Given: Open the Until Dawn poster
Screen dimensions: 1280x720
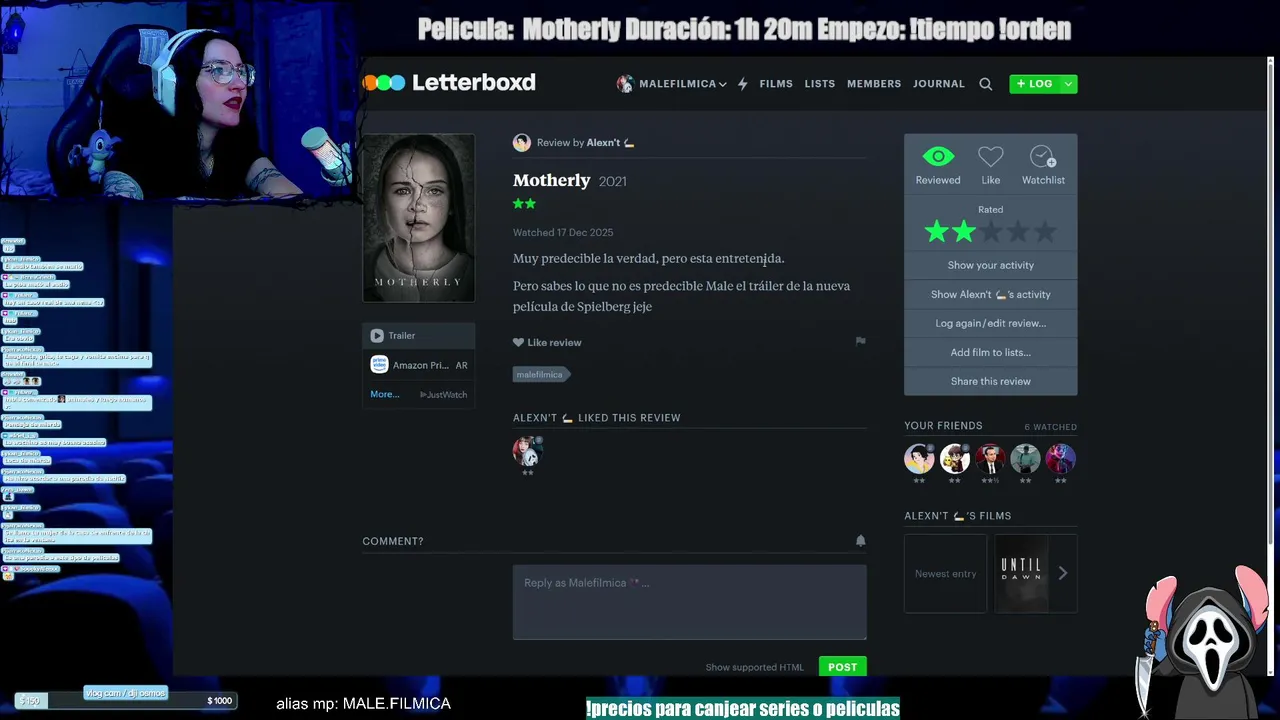Looking at the screenshot, I should click(x=1021, y=573).
